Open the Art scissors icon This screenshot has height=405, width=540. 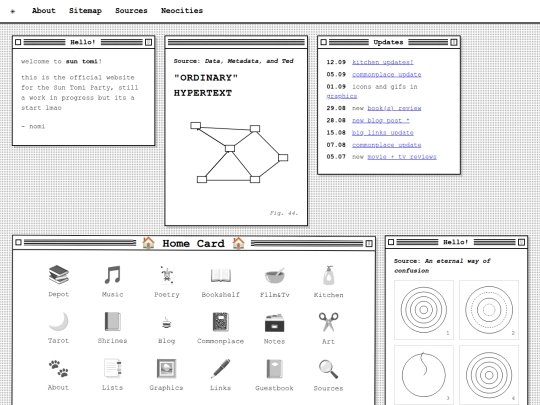(328, 322)
